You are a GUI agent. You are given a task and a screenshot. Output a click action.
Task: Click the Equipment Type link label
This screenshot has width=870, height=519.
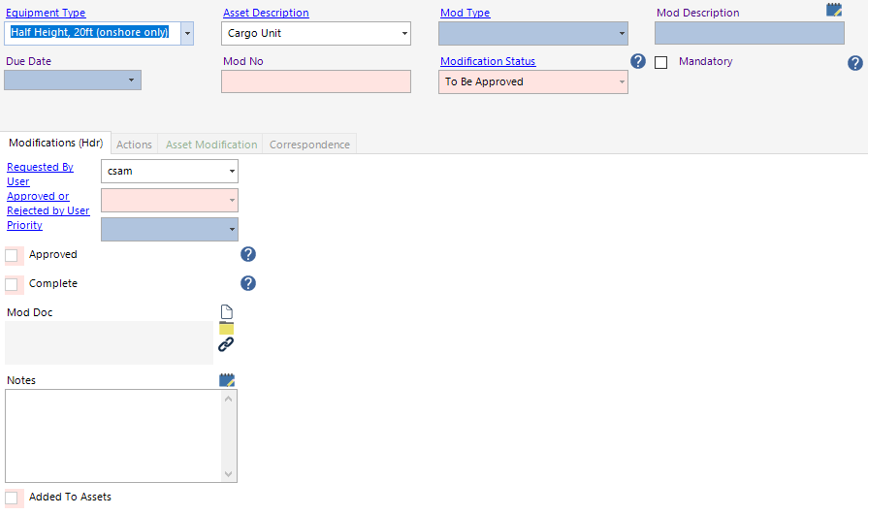click(x=46, y=13)
